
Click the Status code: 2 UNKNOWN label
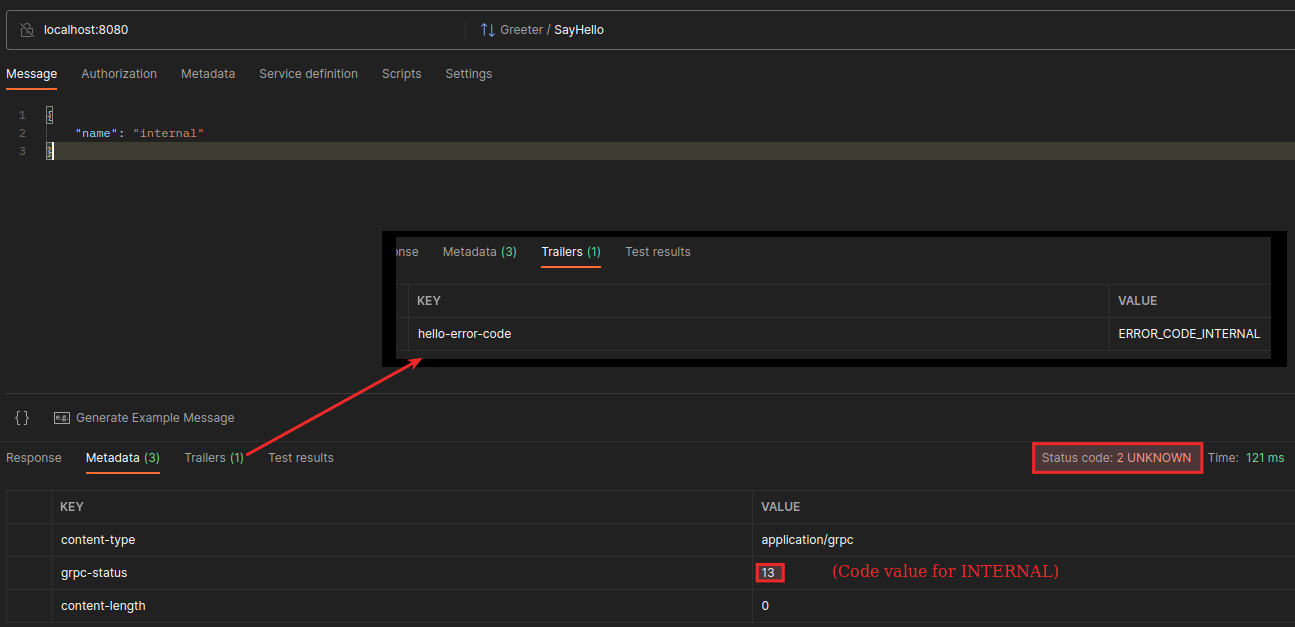tap(1116, 458)
